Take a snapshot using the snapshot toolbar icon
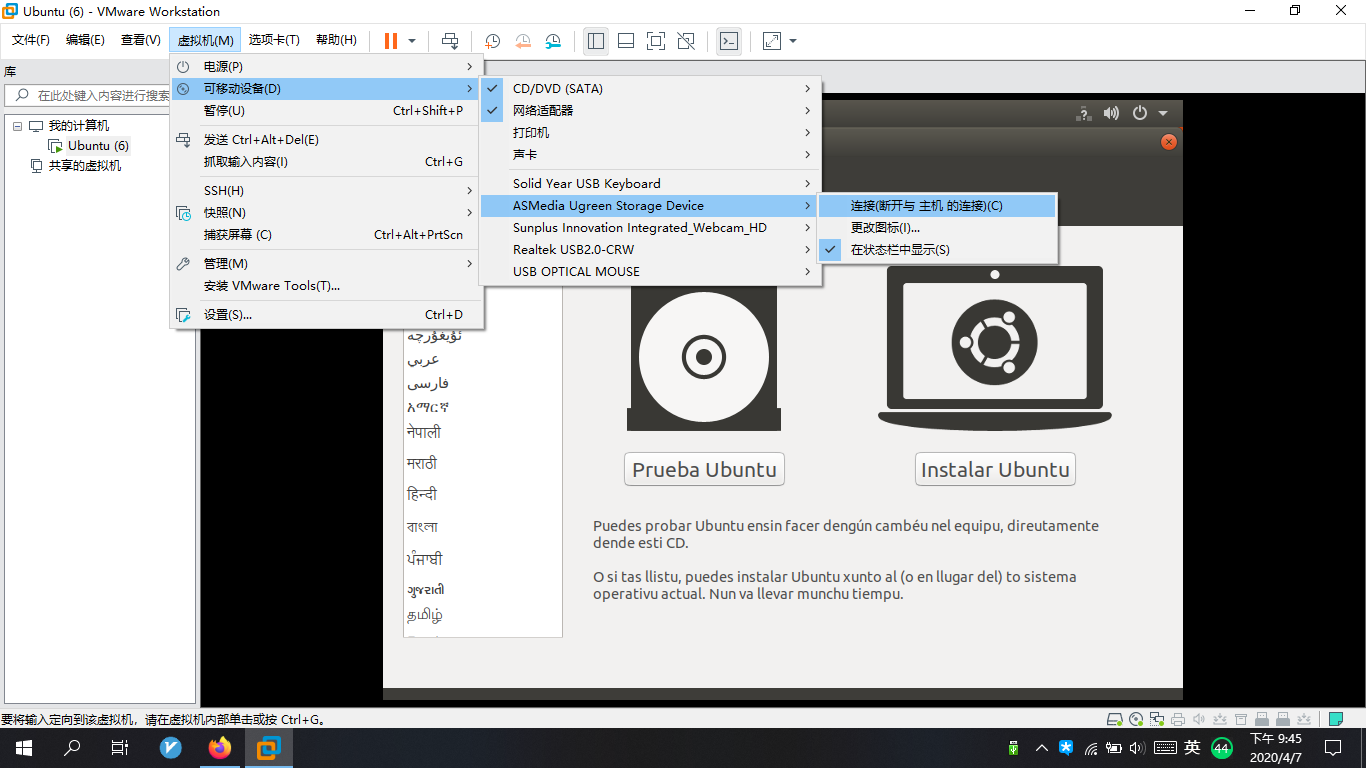Image resolution: width=1366 pixels, height=768 pixels. pyautogui.click(x=491, y=41)
